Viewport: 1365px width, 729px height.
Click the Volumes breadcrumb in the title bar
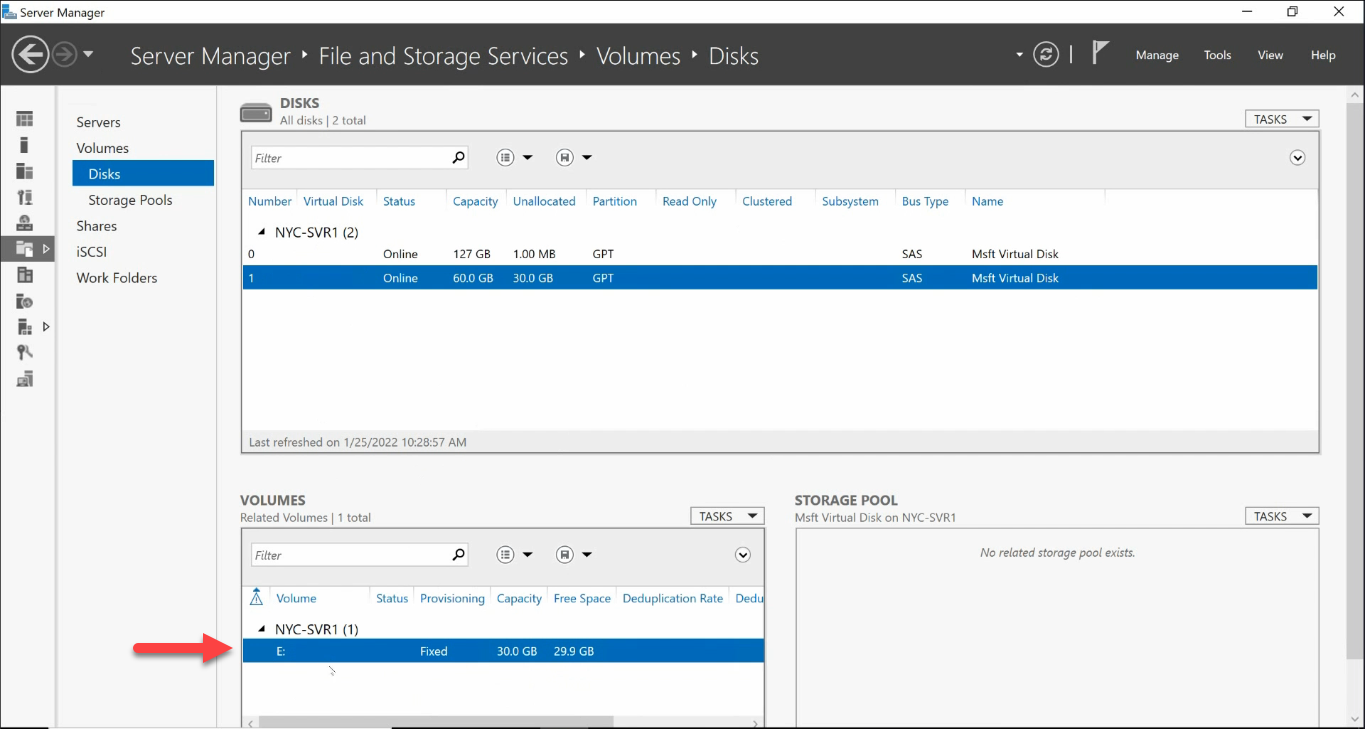(x=638, y=56)
